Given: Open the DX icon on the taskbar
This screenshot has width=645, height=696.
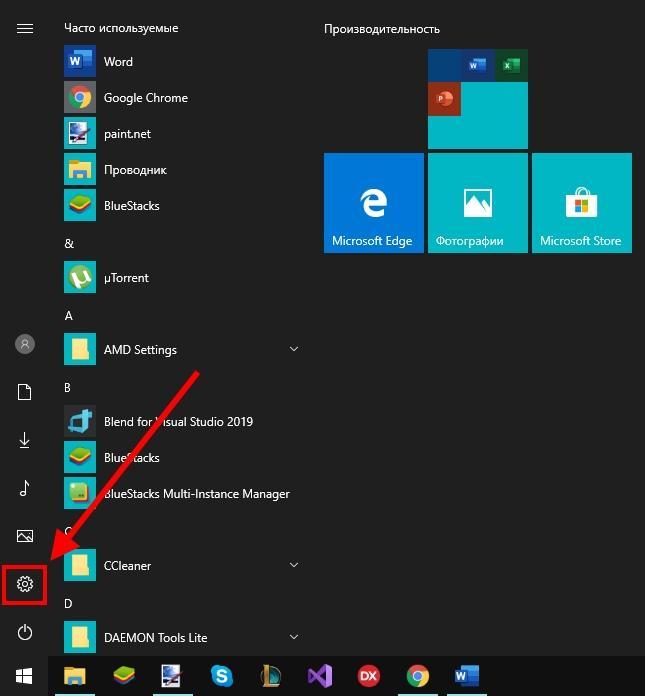Looking at the screenshot, I should pyautogui.click(x=368, y=676).
